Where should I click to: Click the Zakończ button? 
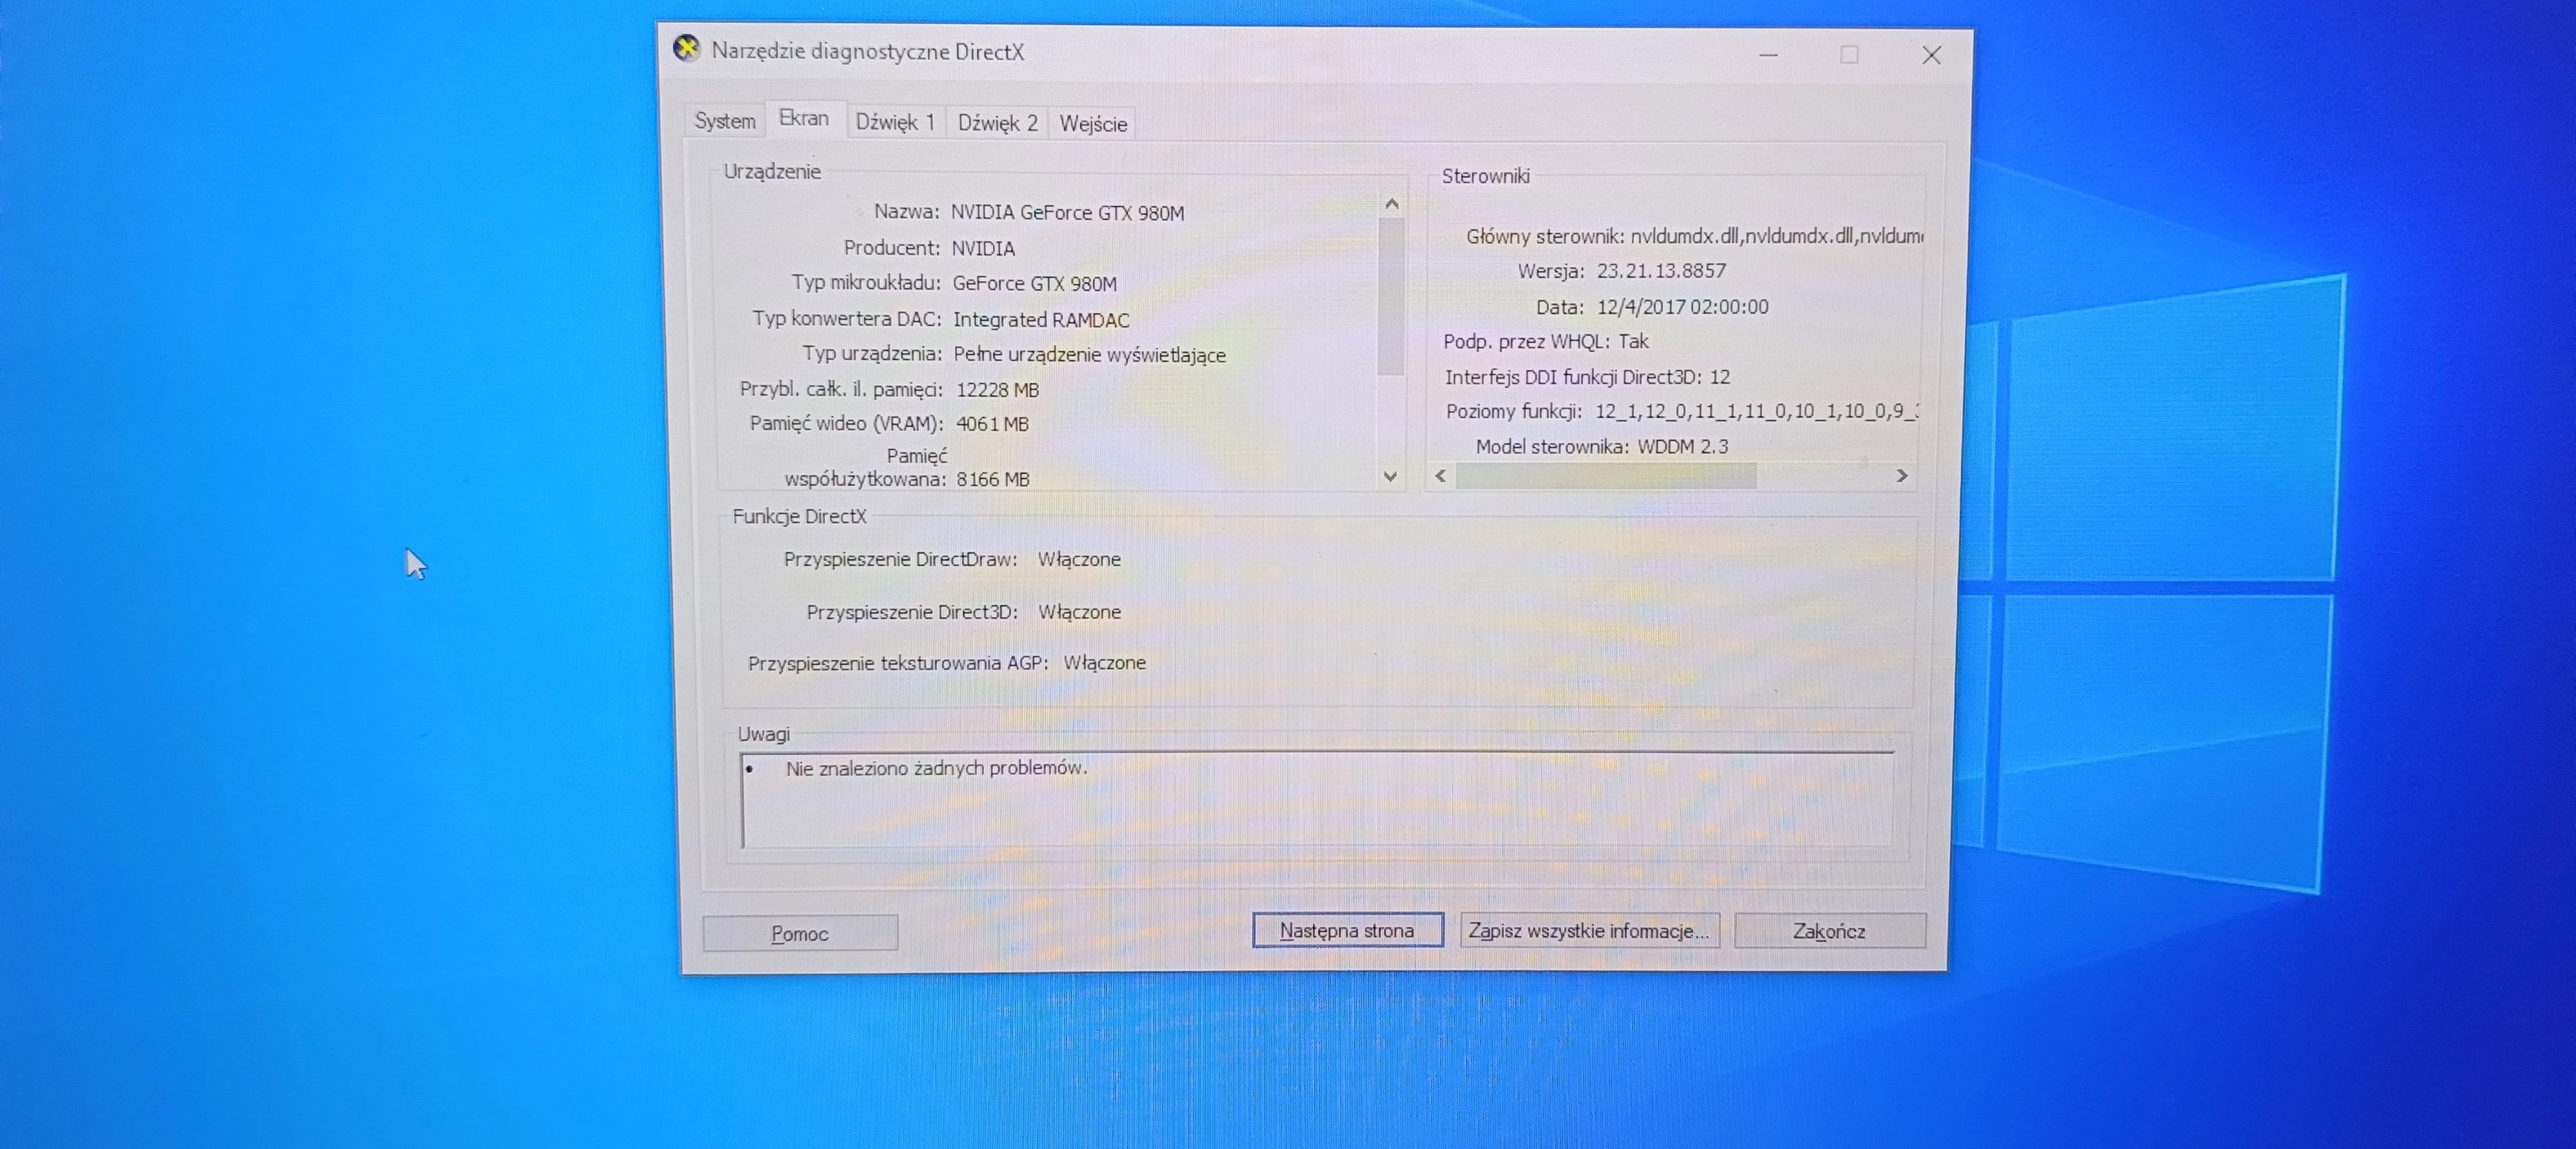click(x=1829, y=931)
